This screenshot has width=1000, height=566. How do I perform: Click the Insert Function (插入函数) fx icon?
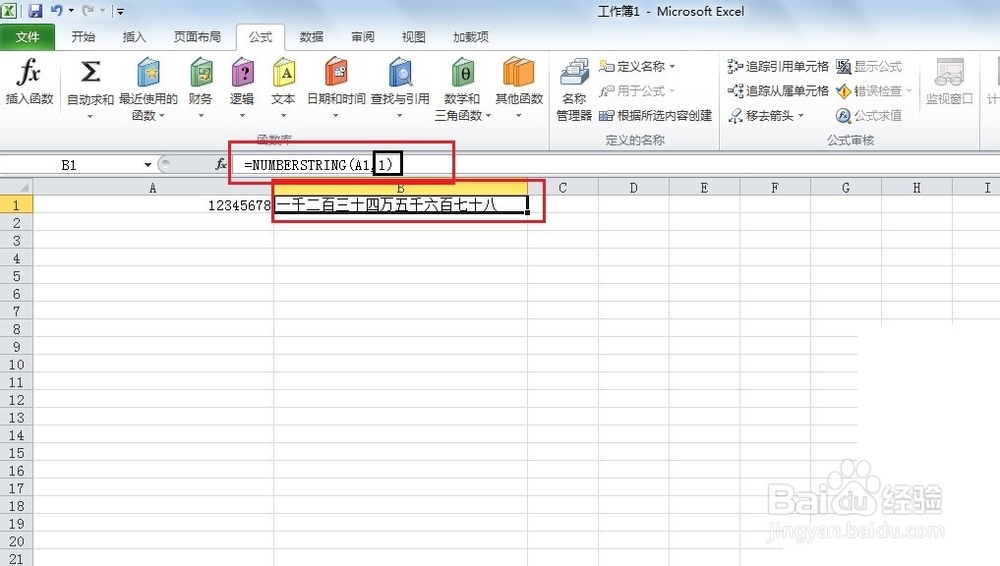click(29, 71)
